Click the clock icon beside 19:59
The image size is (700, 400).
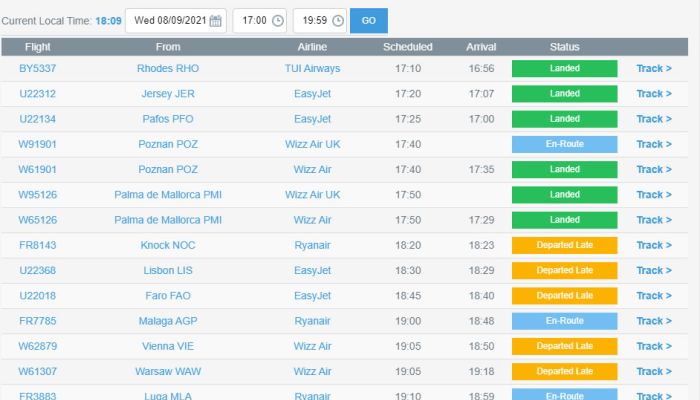[338, 20]
